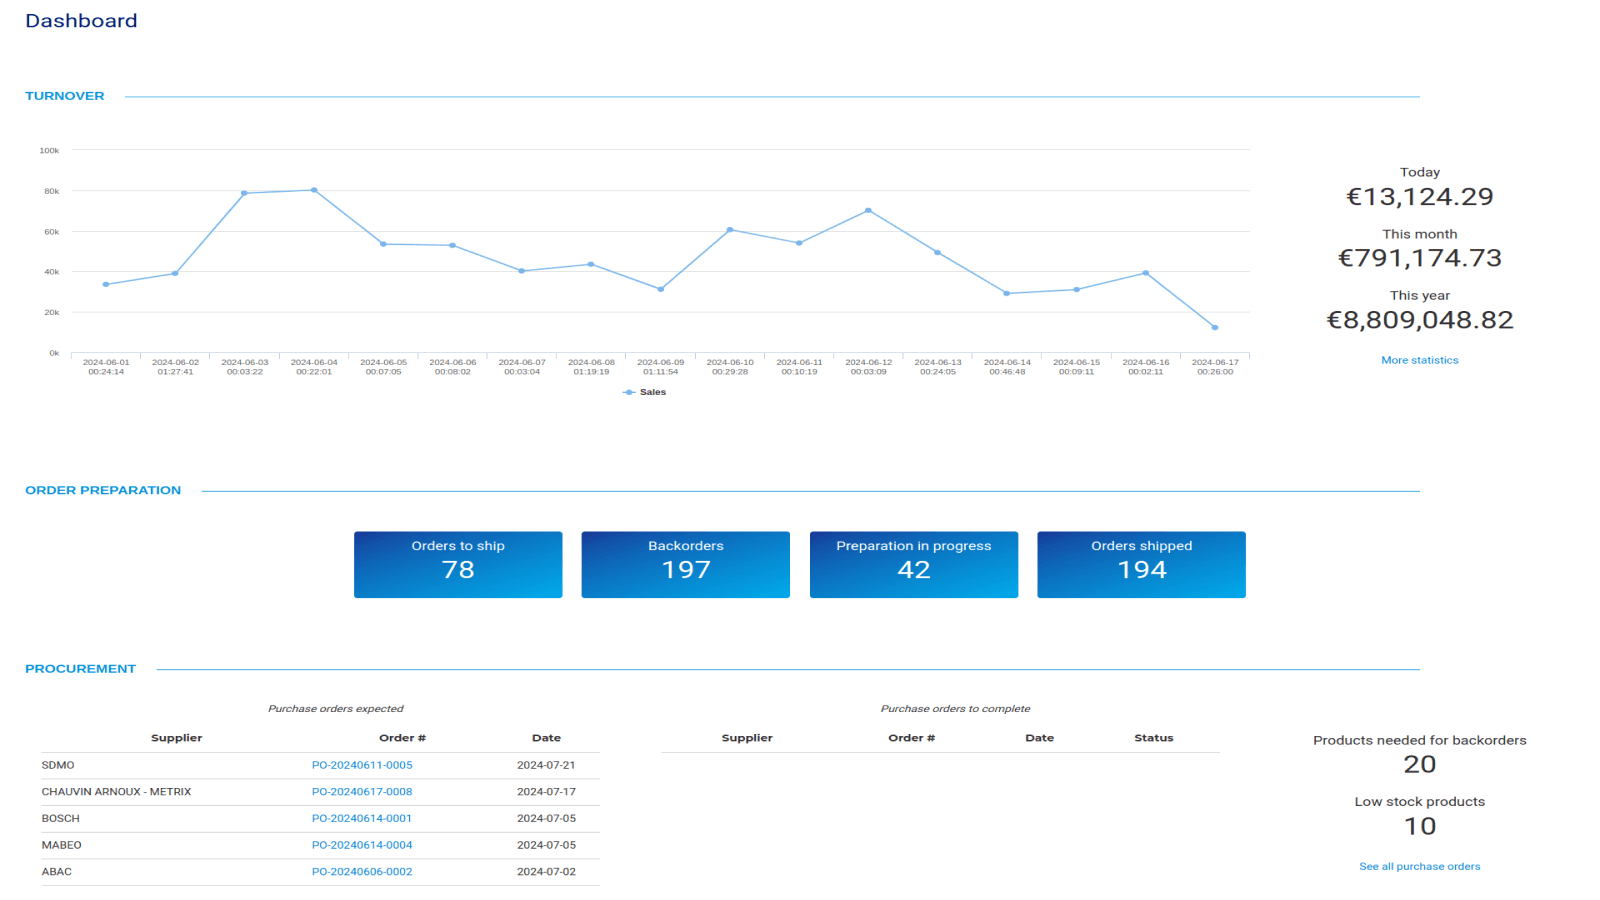Click the Today turnover amount €13,124.29
1600x900 pixels.
(x=1420, y=196)
